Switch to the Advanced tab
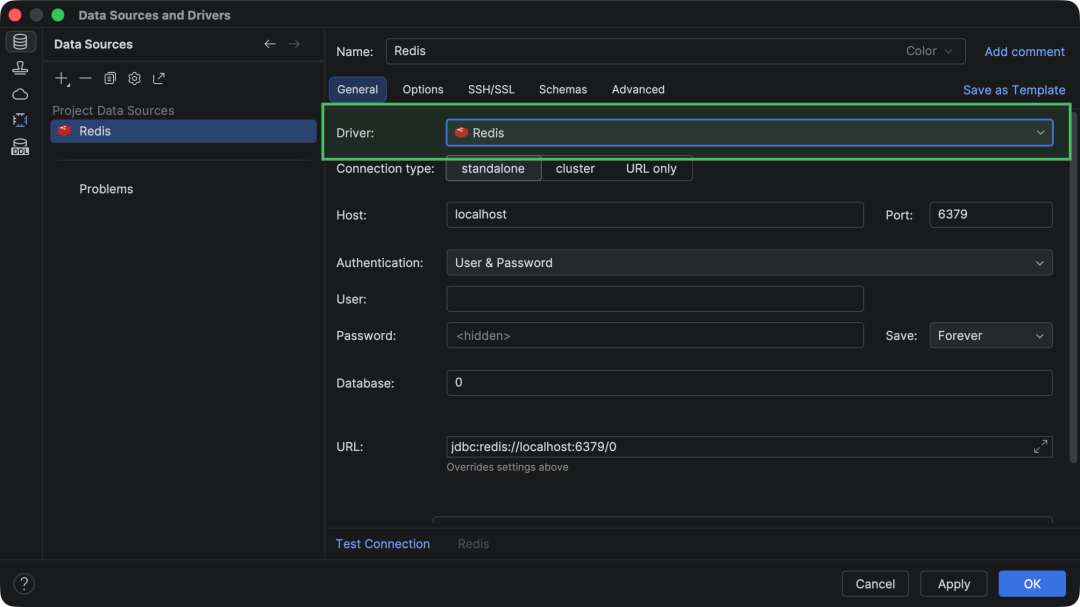This screenshot has width=1080, height=607. click(638, 90)
